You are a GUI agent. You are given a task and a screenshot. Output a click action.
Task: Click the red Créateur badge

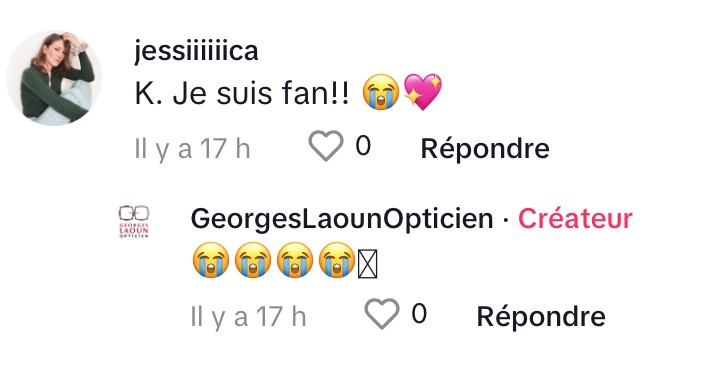(575, 218)
